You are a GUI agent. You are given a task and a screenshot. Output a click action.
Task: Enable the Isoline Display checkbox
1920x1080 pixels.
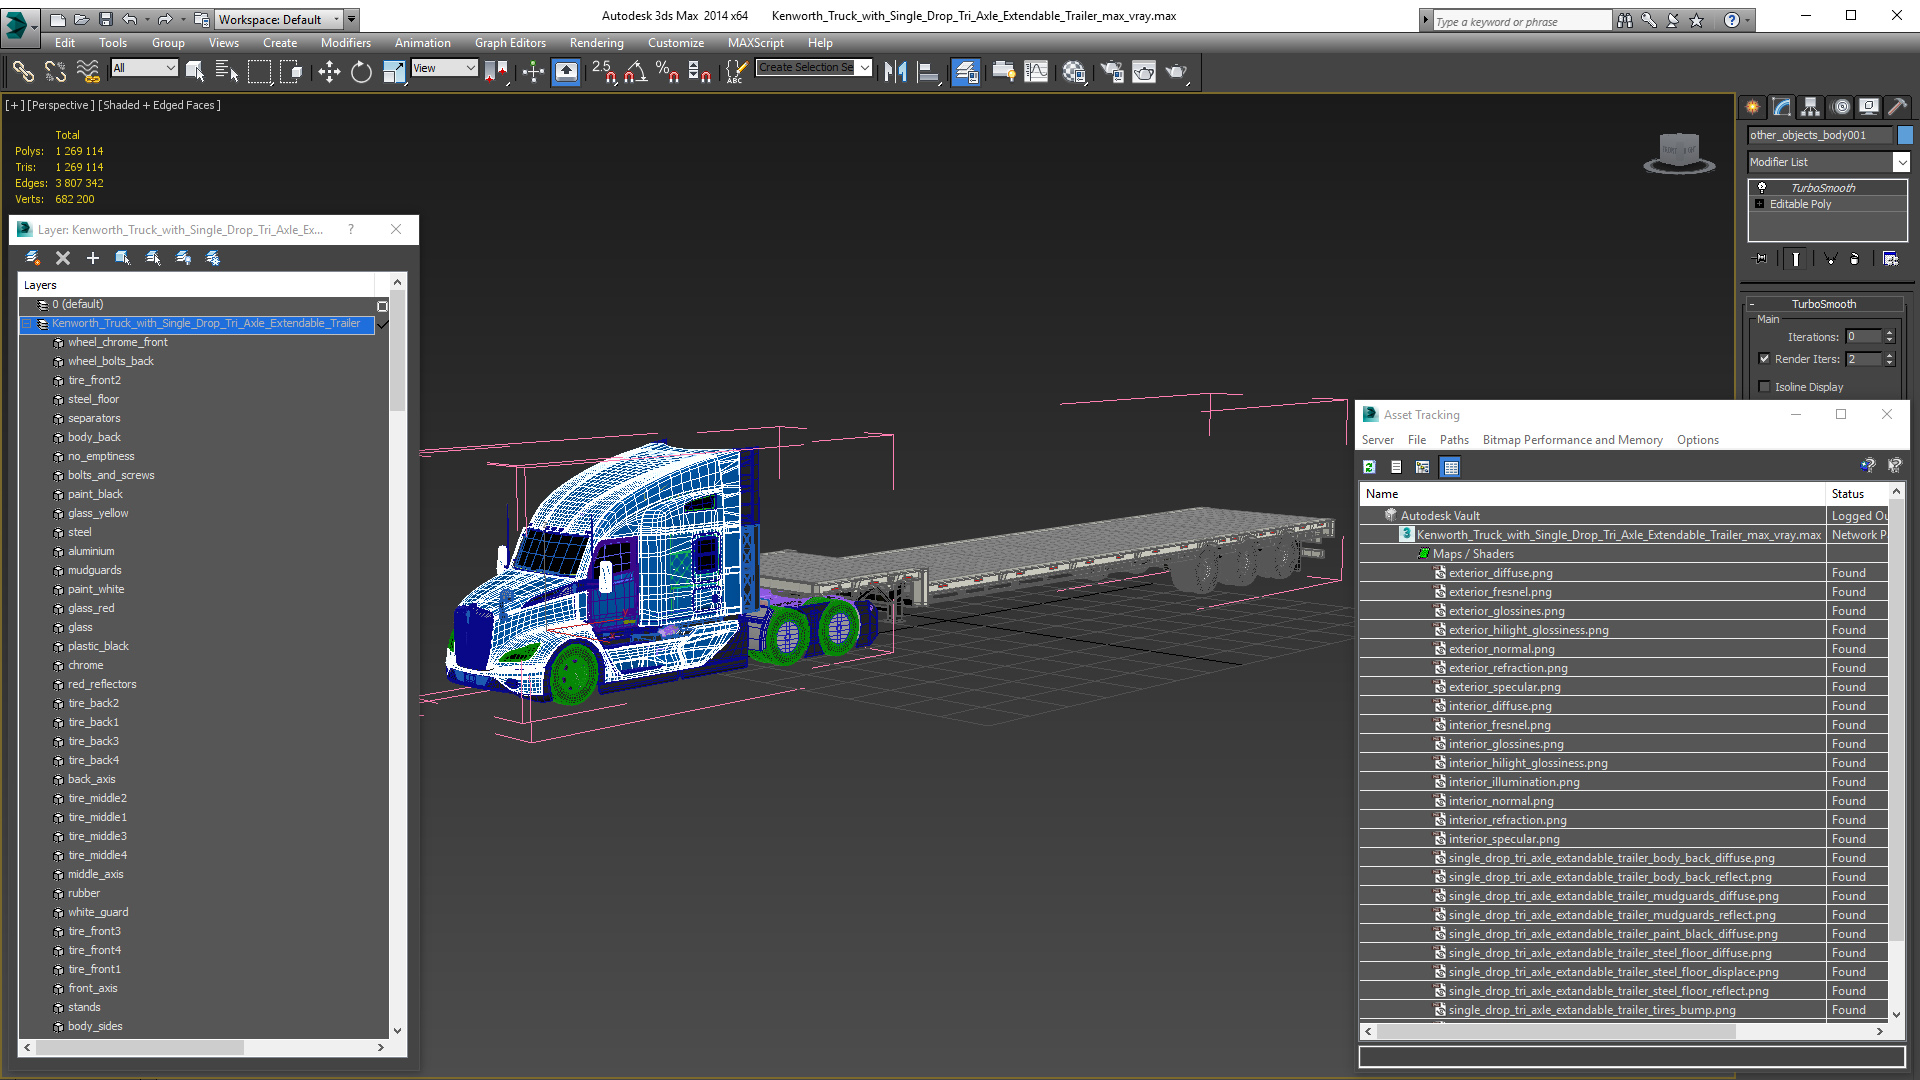1764,387
